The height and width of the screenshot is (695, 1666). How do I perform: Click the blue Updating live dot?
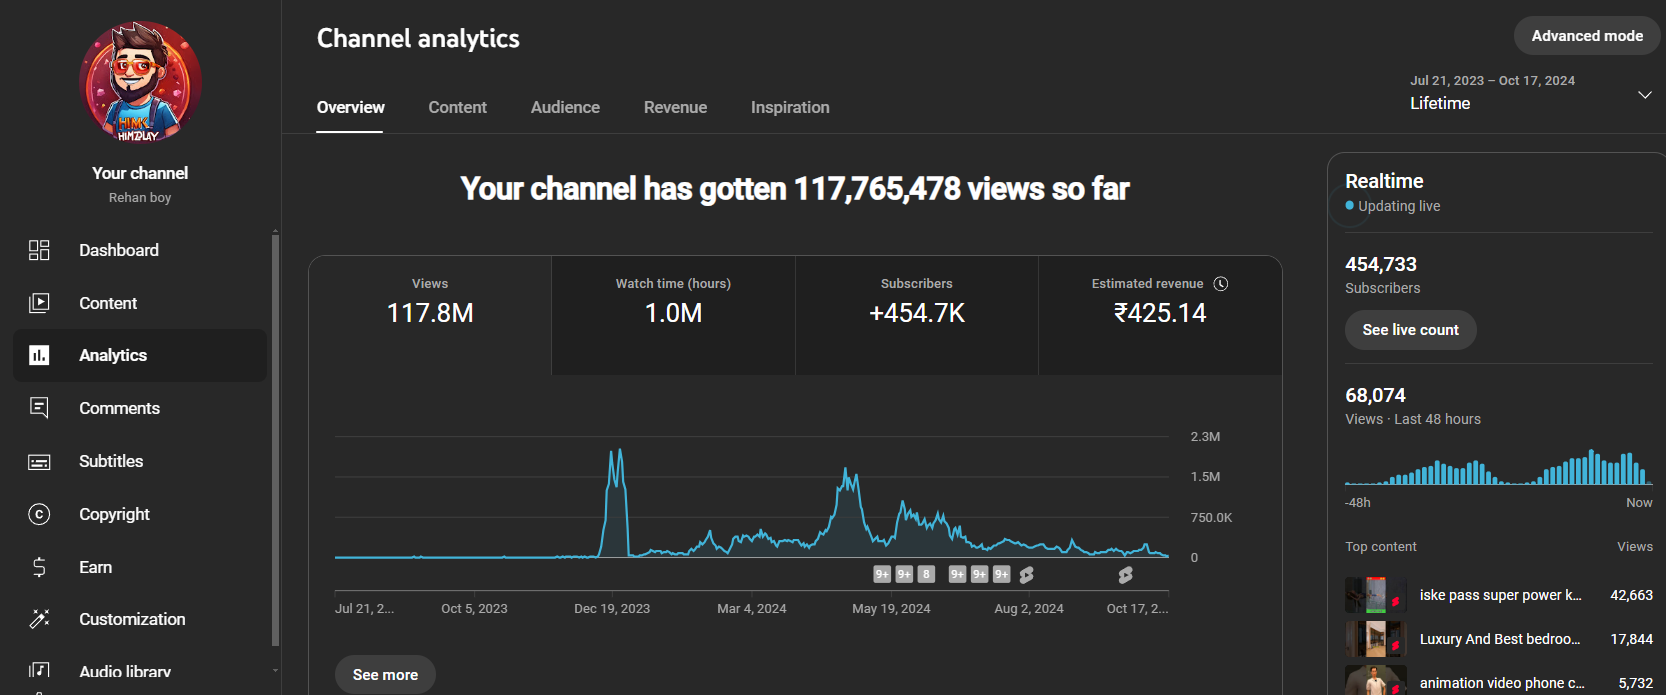1350,206
